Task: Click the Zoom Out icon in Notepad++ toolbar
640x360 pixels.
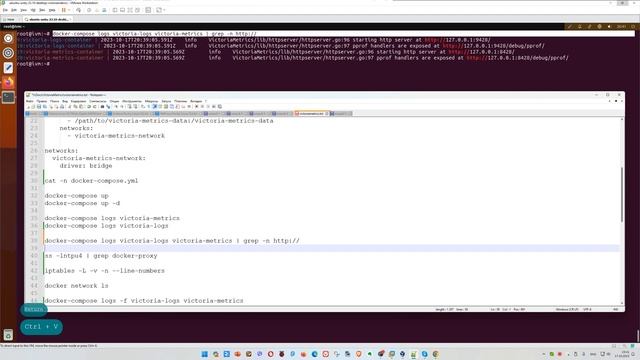Action: click(122, 107)
